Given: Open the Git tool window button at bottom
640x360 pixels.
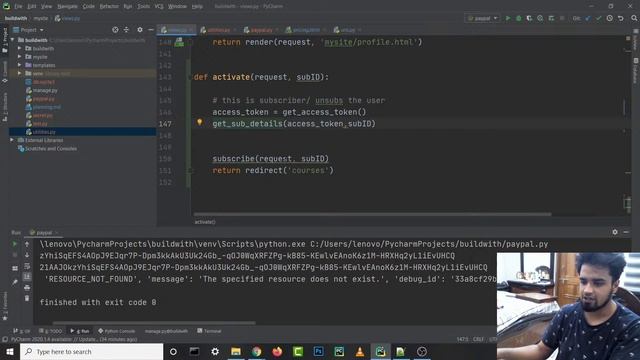Looking at the screenshot, I should pyautogui.click(x=22, y=331).
